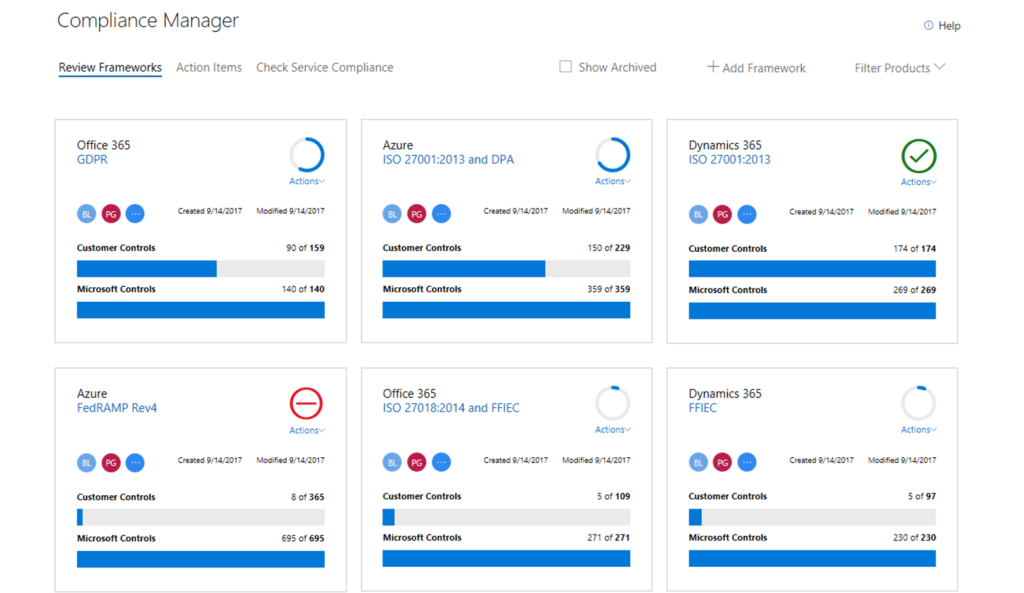The width and height of the screenshot is (1024, 593).
Task: Click the progress ring on Office 365 ISO 27018:2014 card
Action: click(x=613, y=403)
